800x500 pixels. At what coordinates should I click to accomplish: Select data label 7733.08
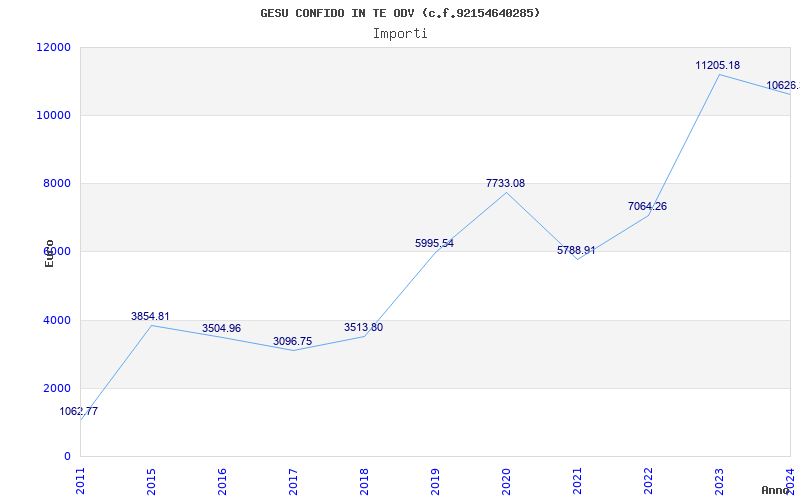point(505,184)
